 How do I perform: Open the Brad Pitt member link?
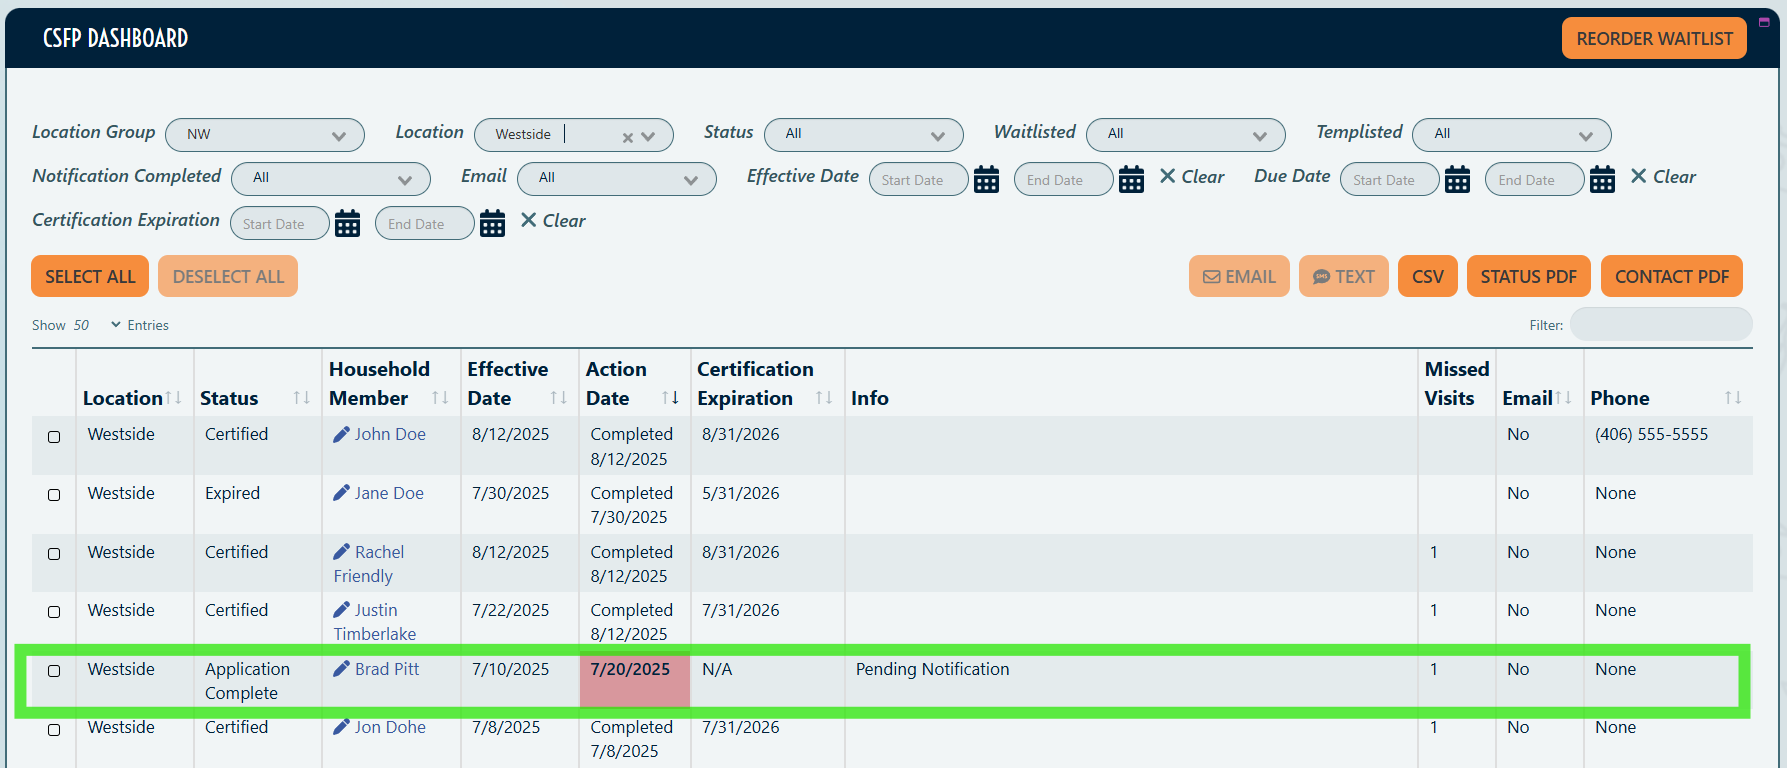pos(387,669)
